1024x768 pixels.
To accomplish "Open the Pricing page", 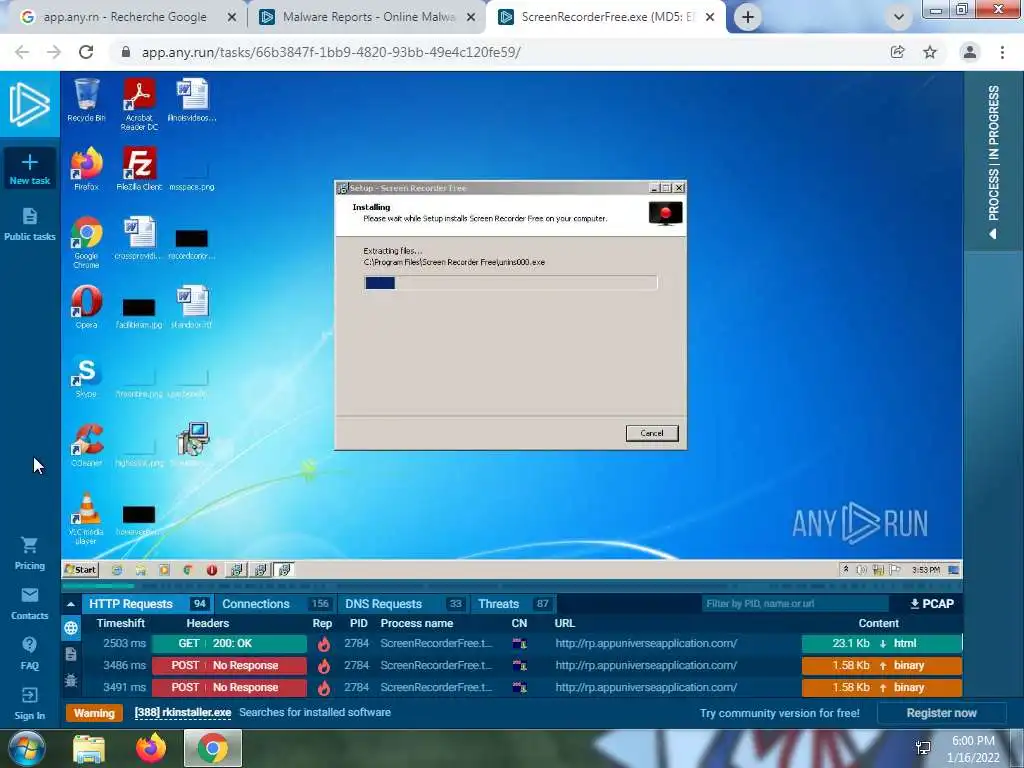I will click(29, 553).
